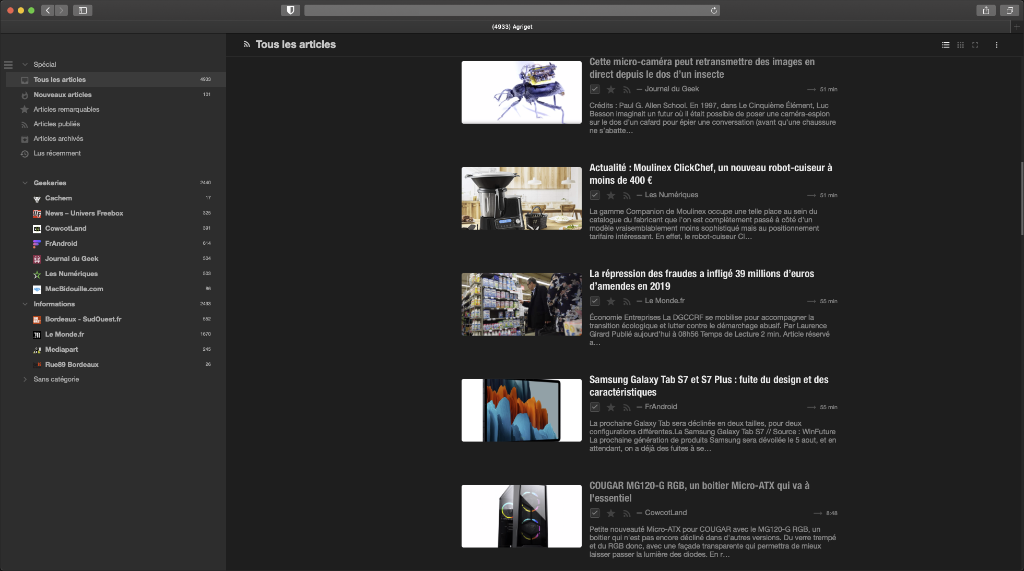Click FrAndroid source link under Samsung article
Image resolution: width=1024 pixels, height=571 pixels.
(661, 406)
